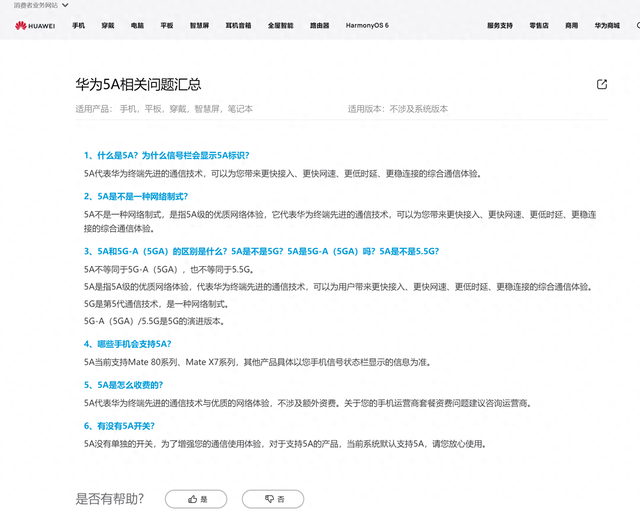Open 服务支持 in top navigation
Screen dimensions: 640x531
(500, 25)
